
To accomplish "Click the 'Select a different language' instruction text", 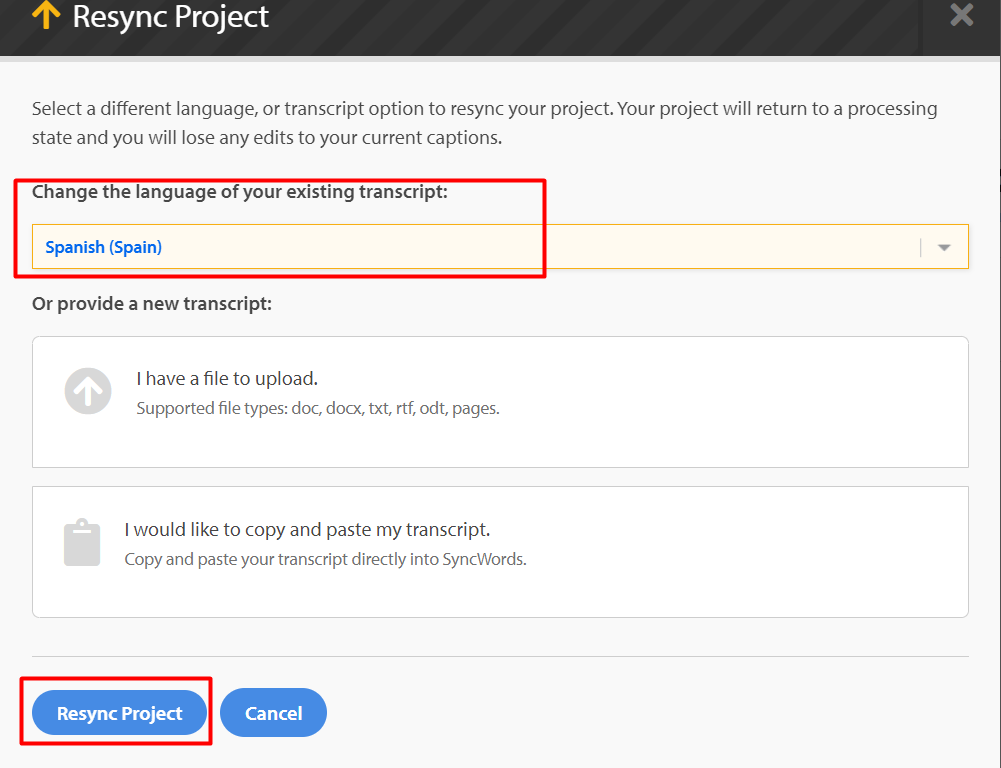I will [485, 123].
